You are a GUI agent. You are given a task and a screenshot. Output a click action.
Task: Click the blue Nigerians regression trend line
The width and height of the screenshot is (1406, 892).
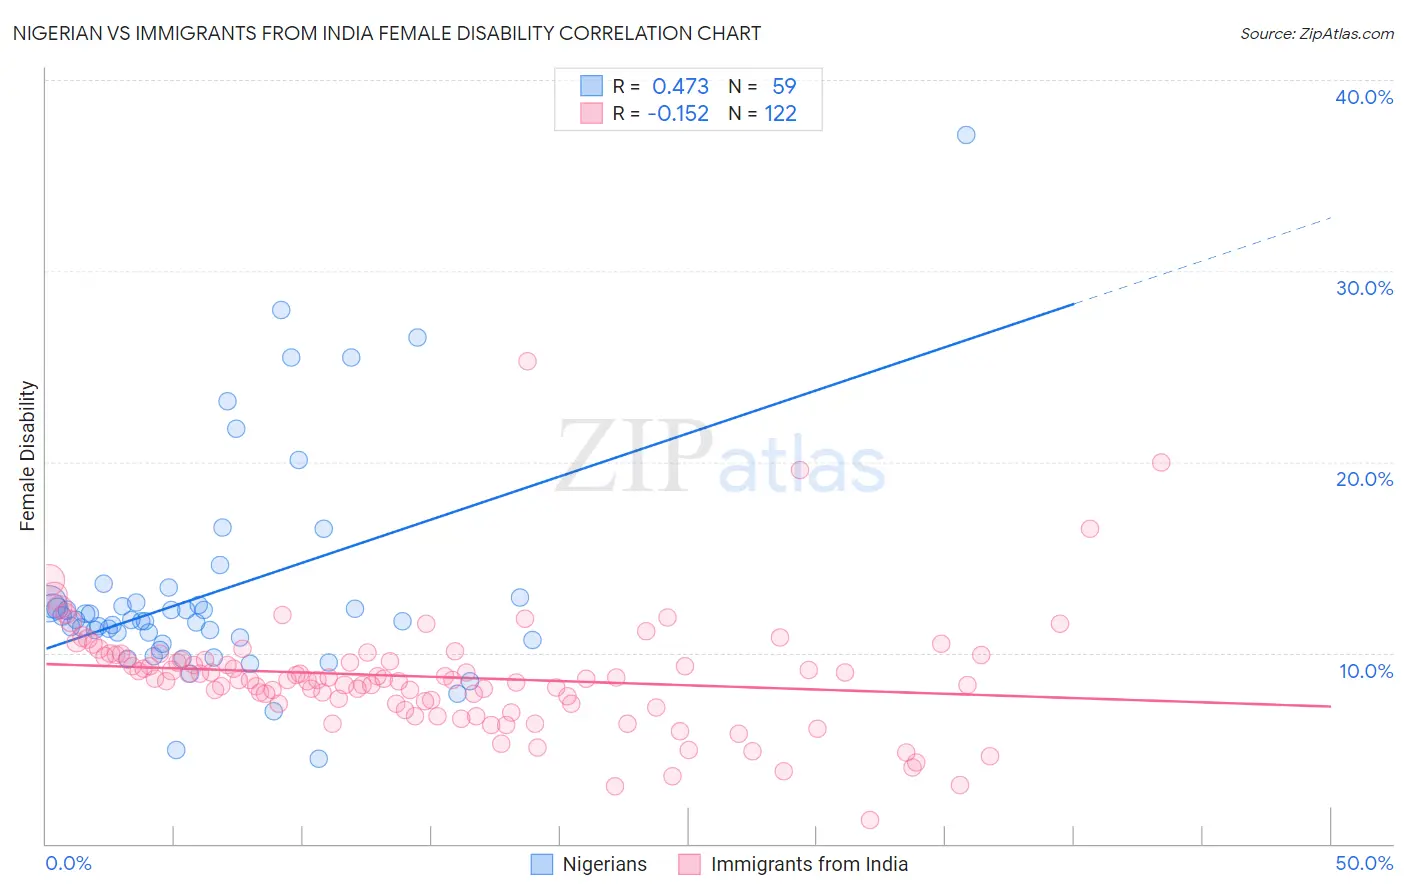click(559, 476)
